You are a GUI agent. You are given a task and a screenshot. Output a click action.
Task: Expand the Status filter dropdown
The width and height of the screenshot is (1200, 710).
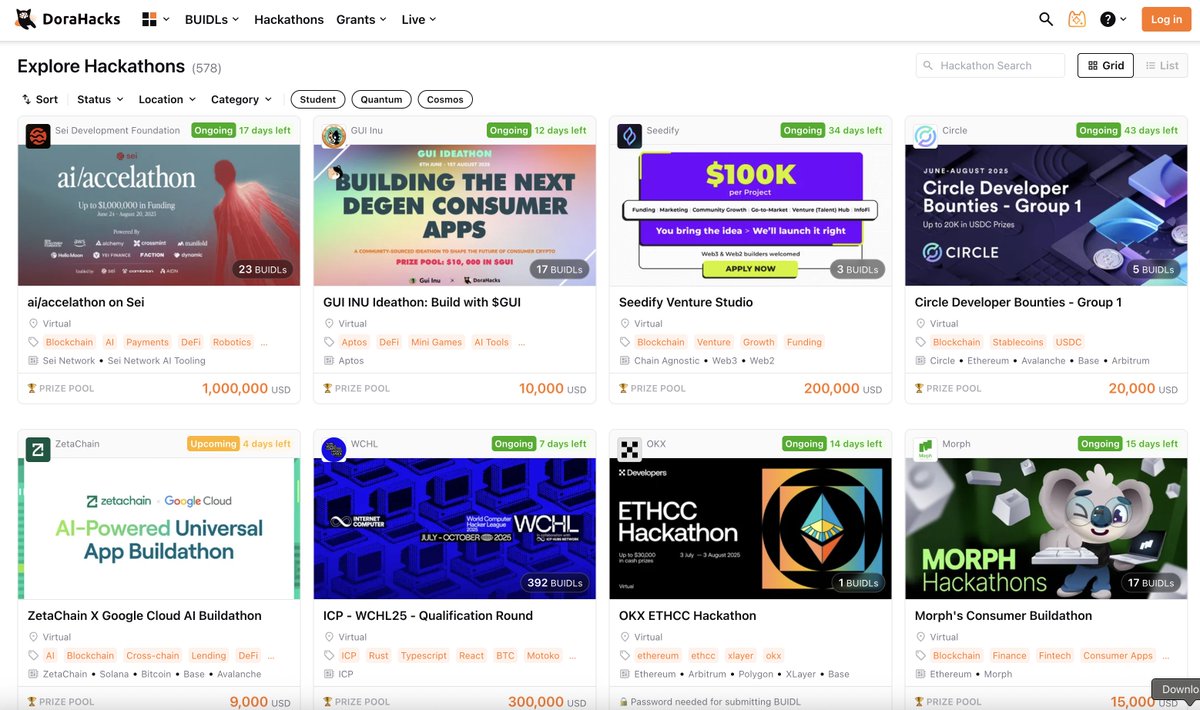pyautogui.click(x=100, y=99)
